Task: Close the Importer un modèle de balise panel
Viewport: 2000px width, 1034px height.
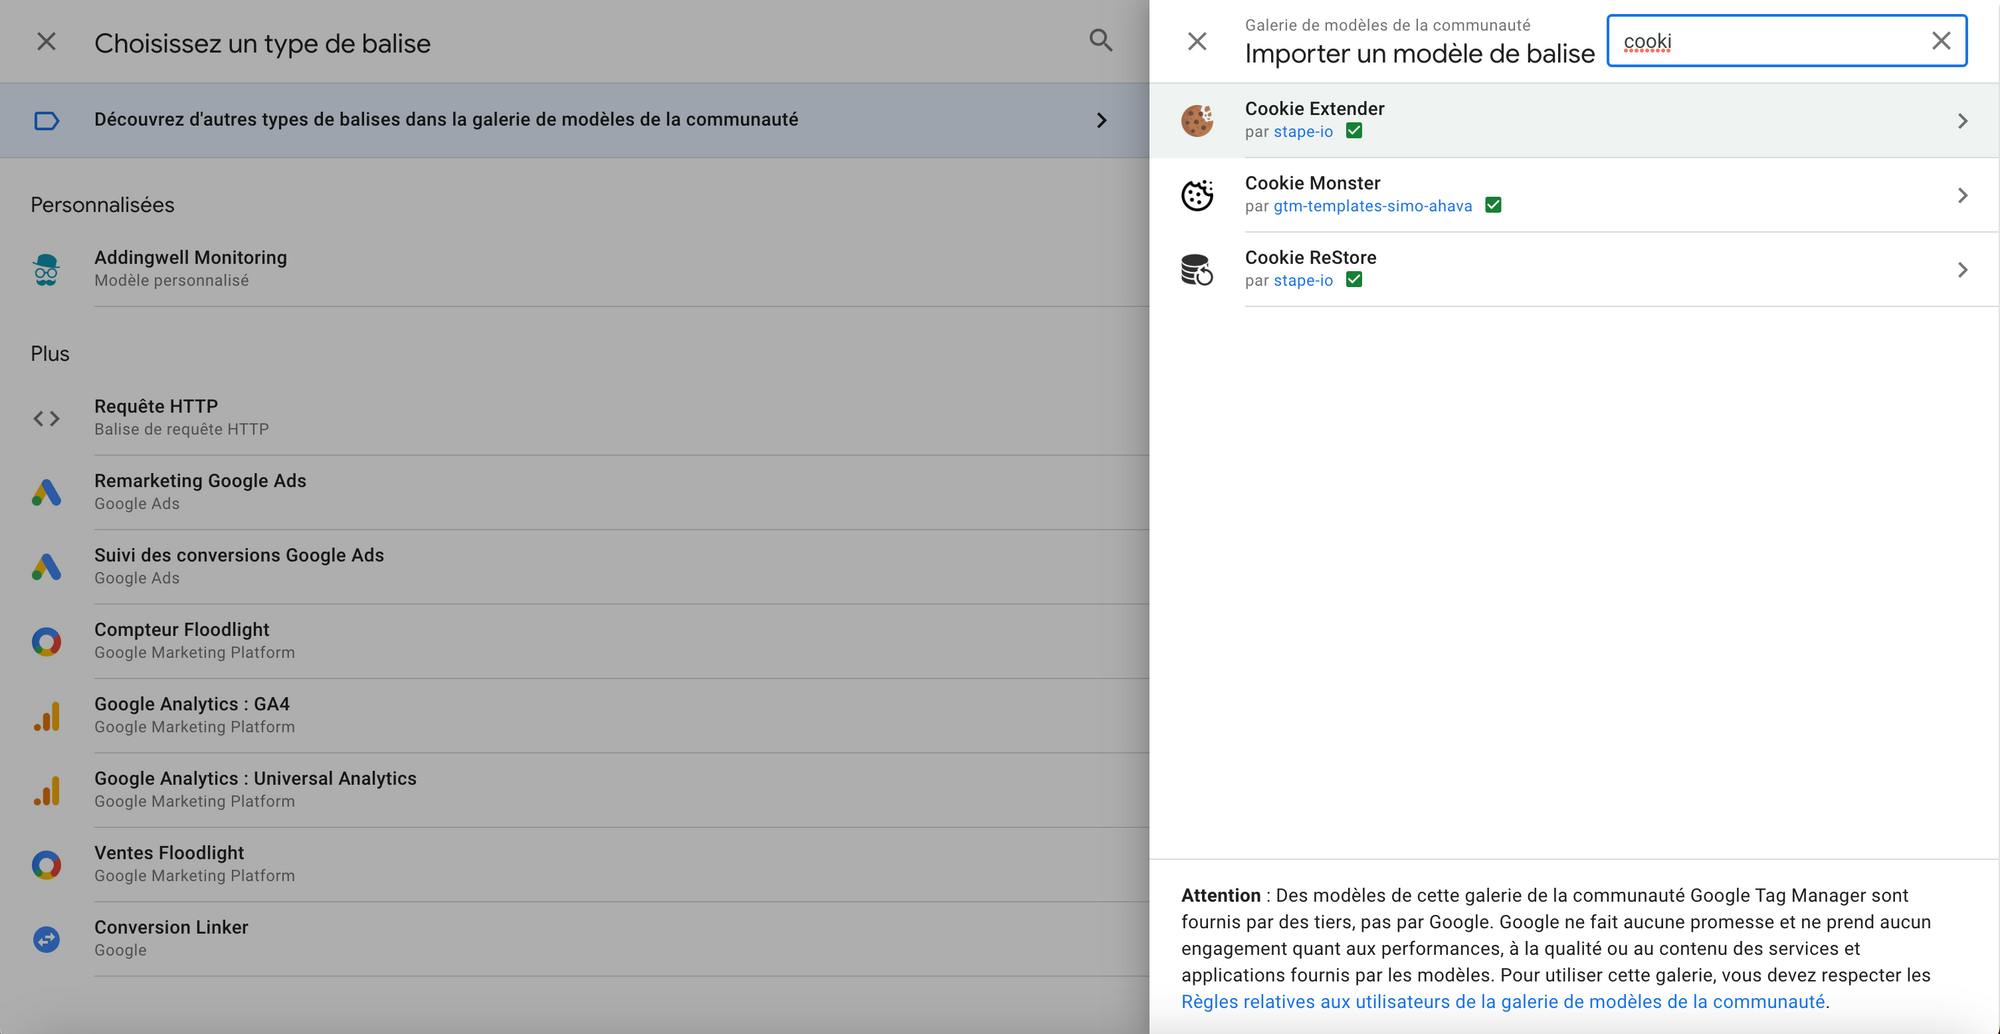Action: pyautogui.click(x=1197, y=41)
